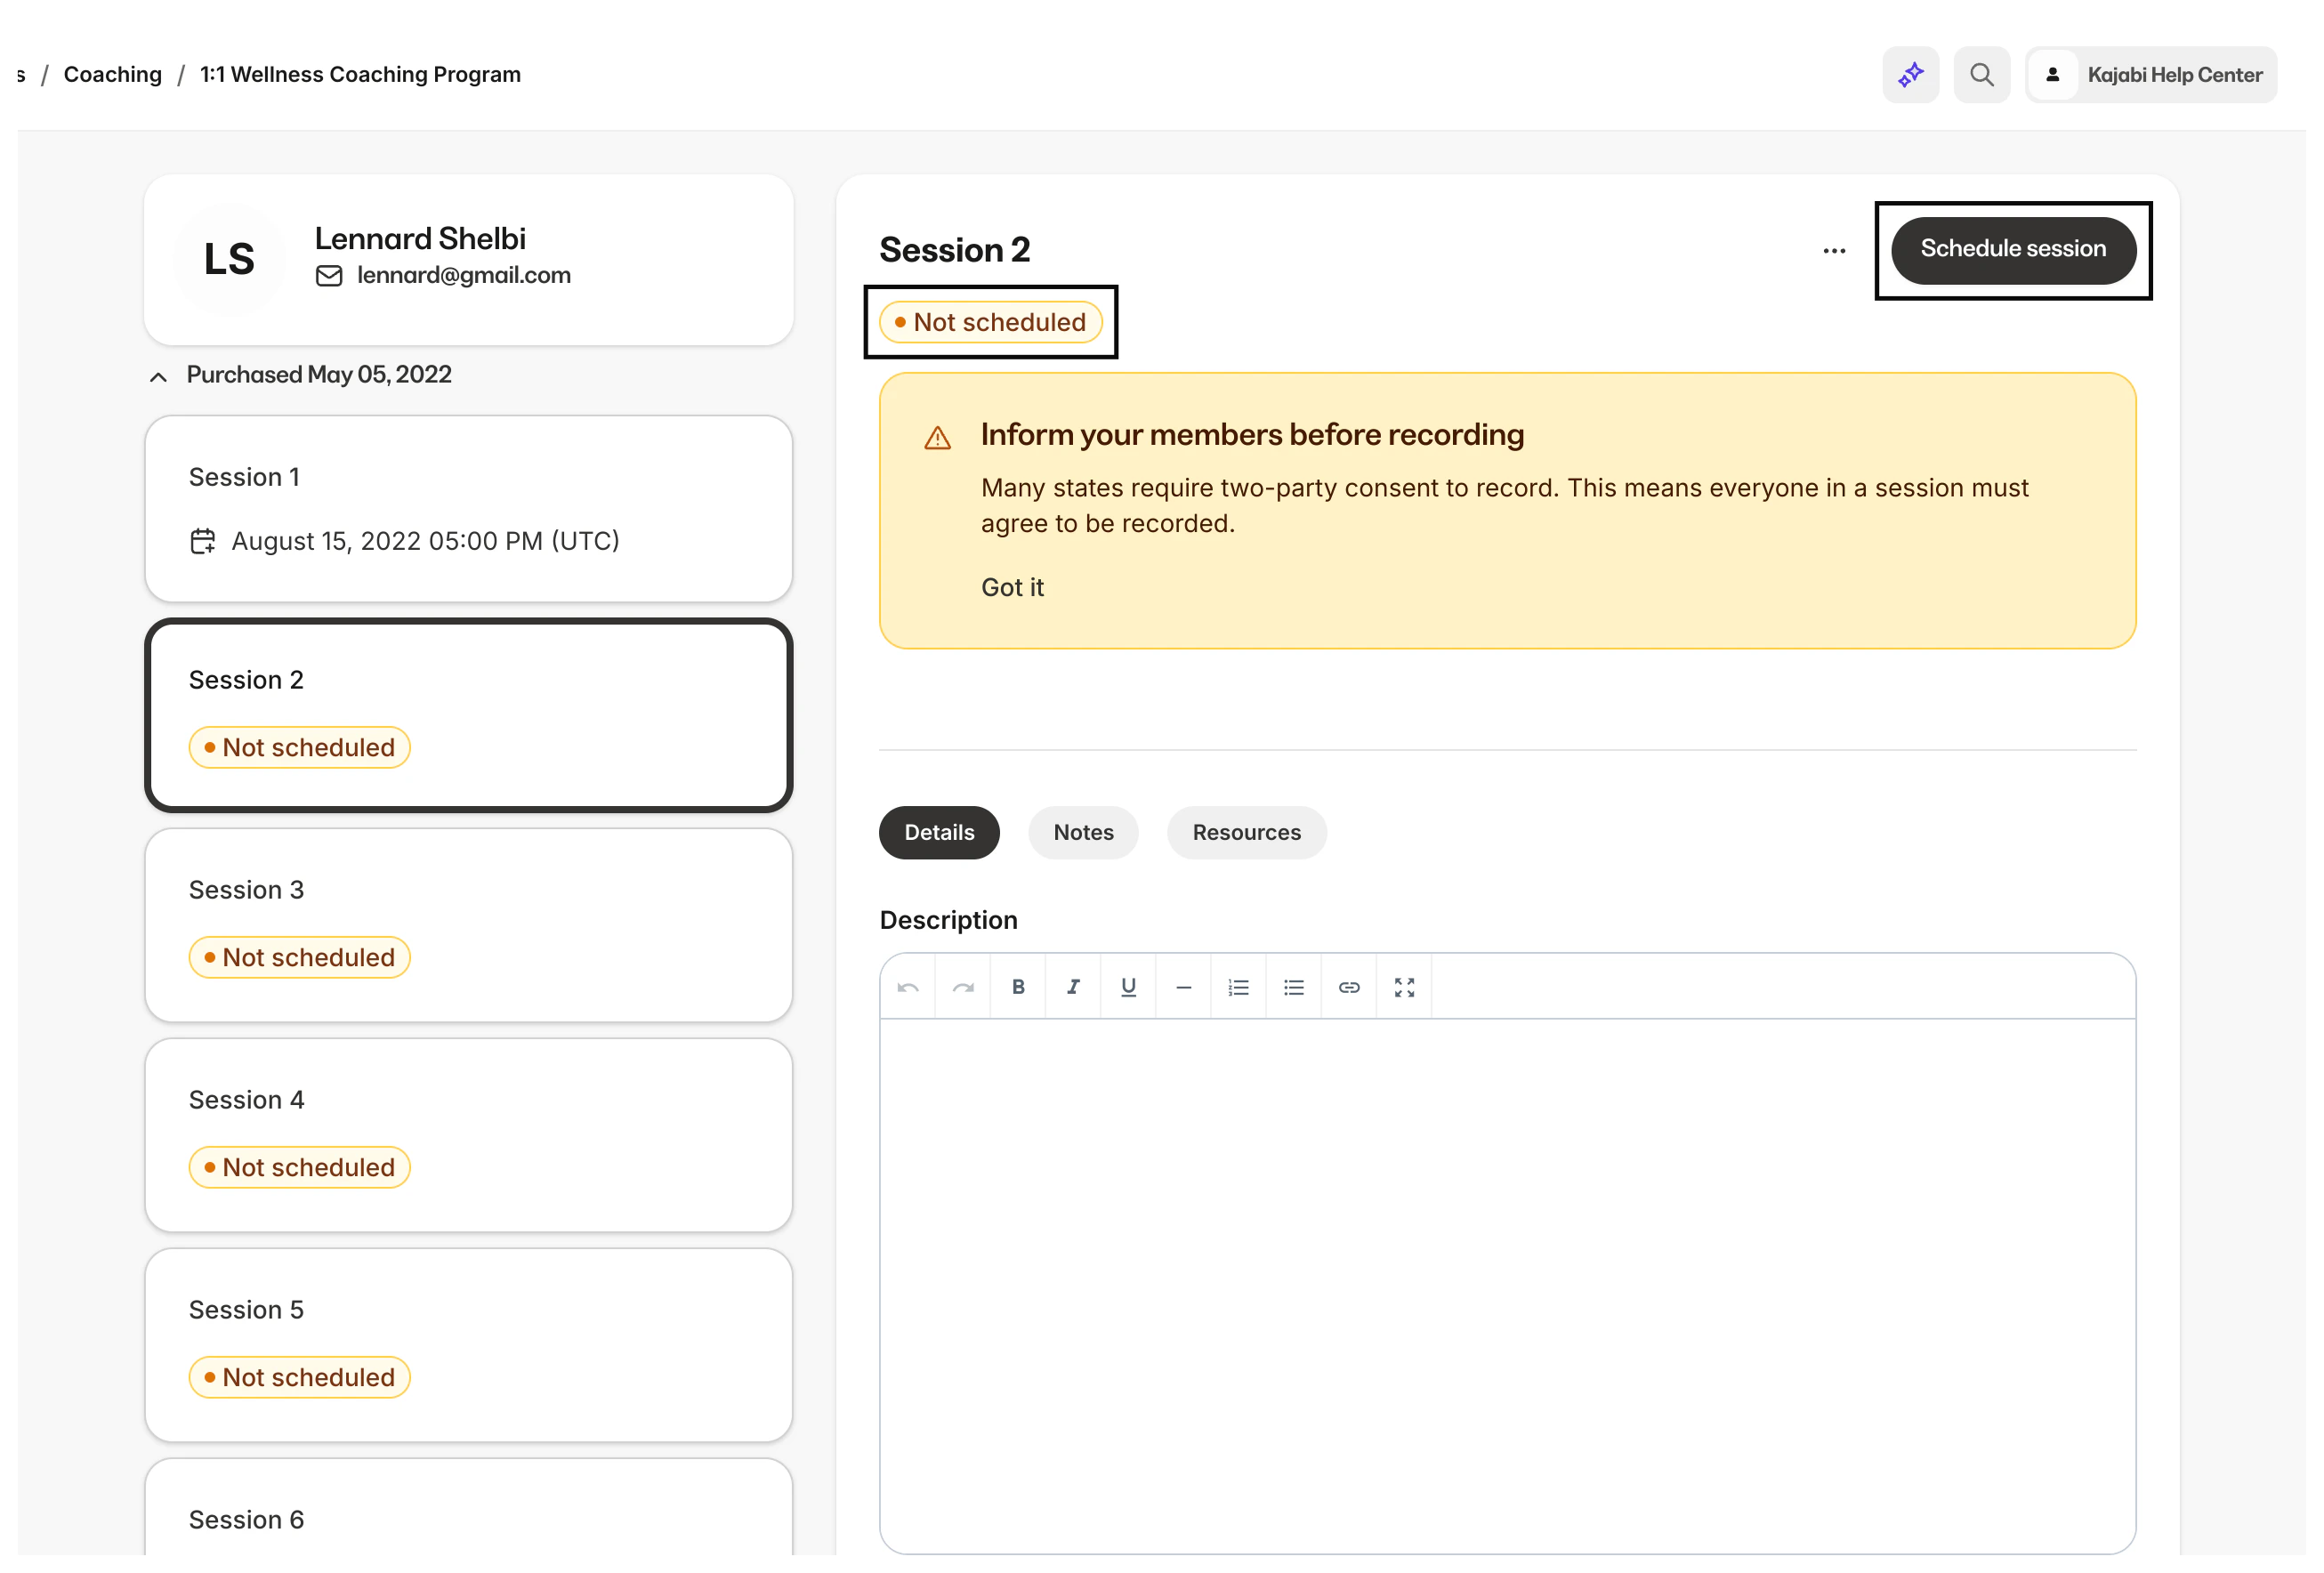Click the AI sparkle assistant icon

coord(1910,75)
